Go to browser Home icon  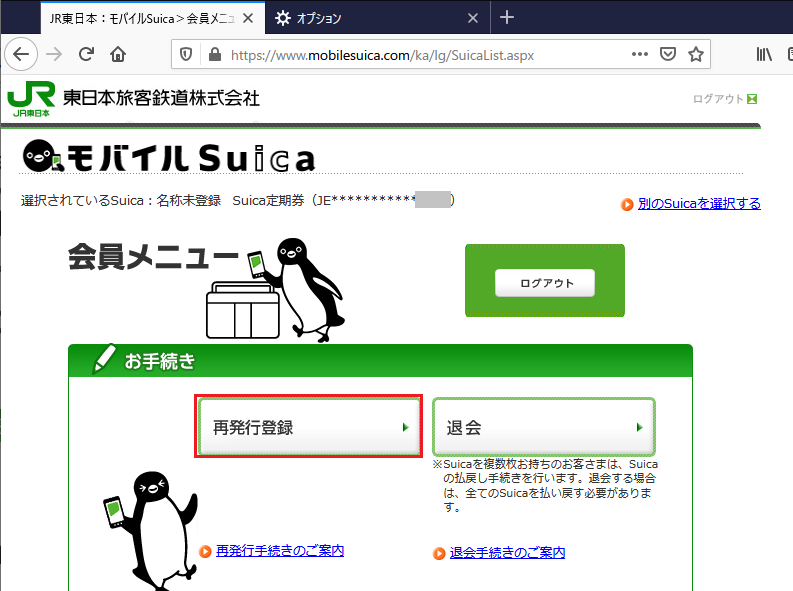tap(118, 54)
